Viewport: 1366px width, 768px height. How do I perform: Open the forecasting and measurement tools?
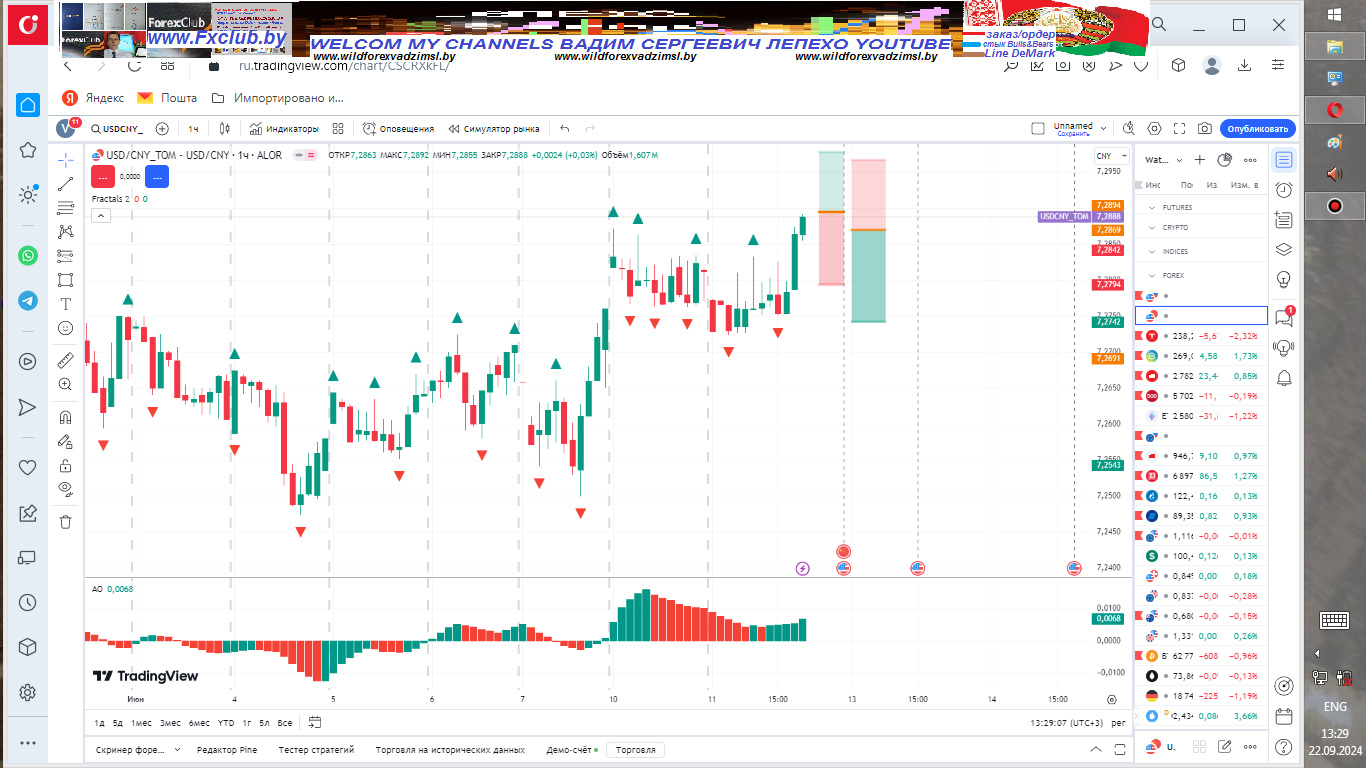point(65,256)
